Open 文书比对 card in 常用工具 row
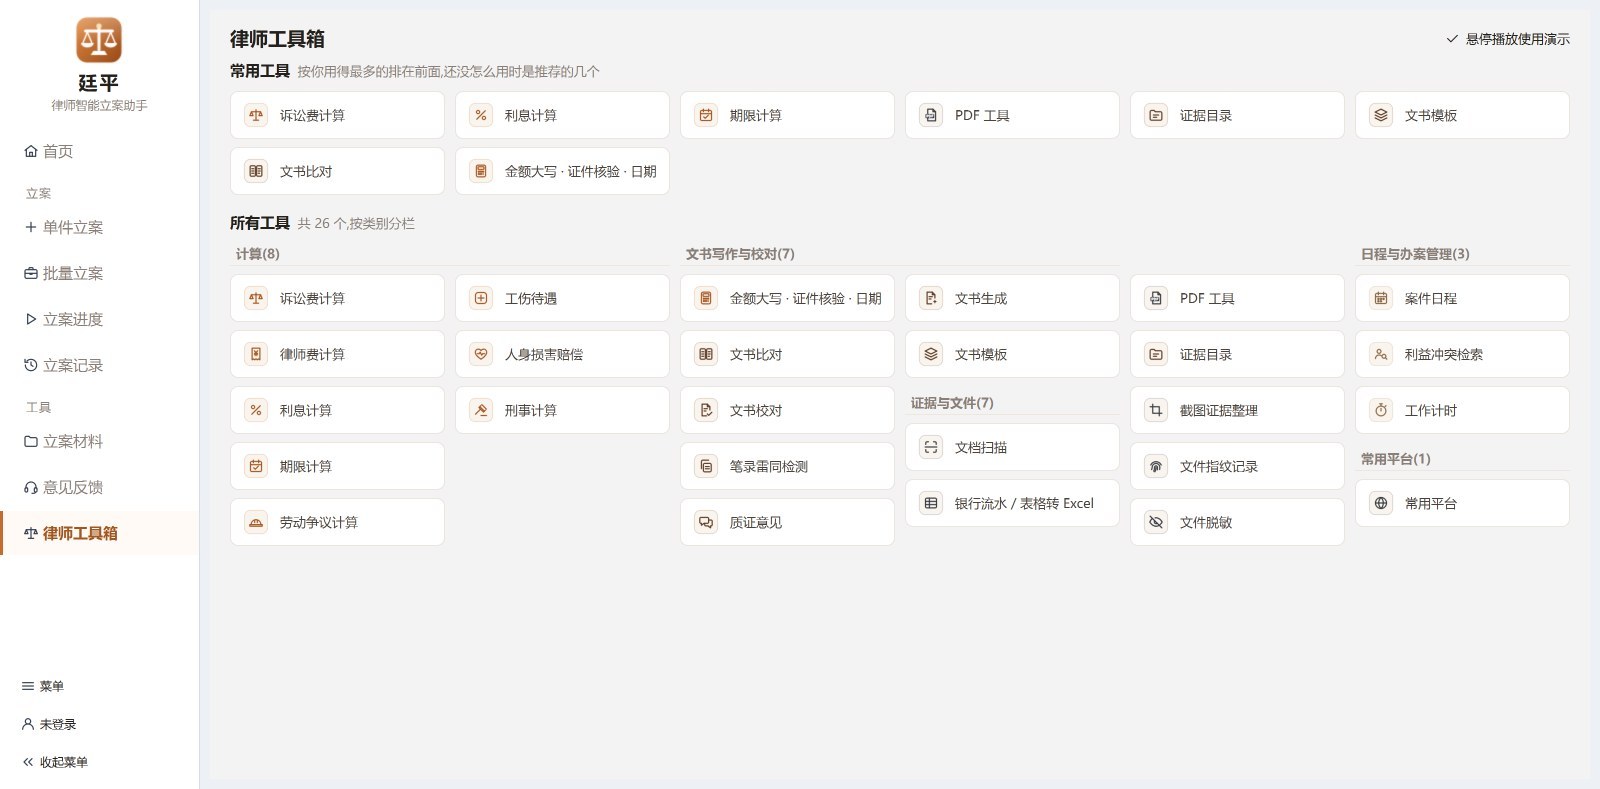1600x789 pixels. pyautogui.click(x=337, y=171)
